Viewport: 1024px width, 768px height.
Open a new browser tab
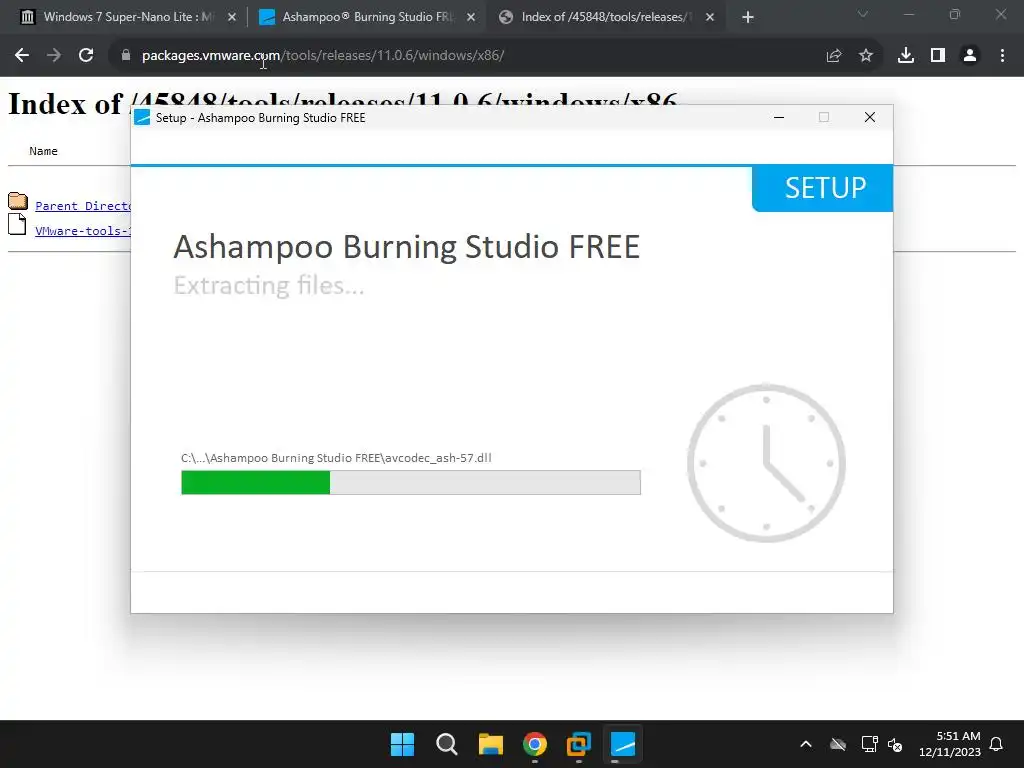click(748, 18)
